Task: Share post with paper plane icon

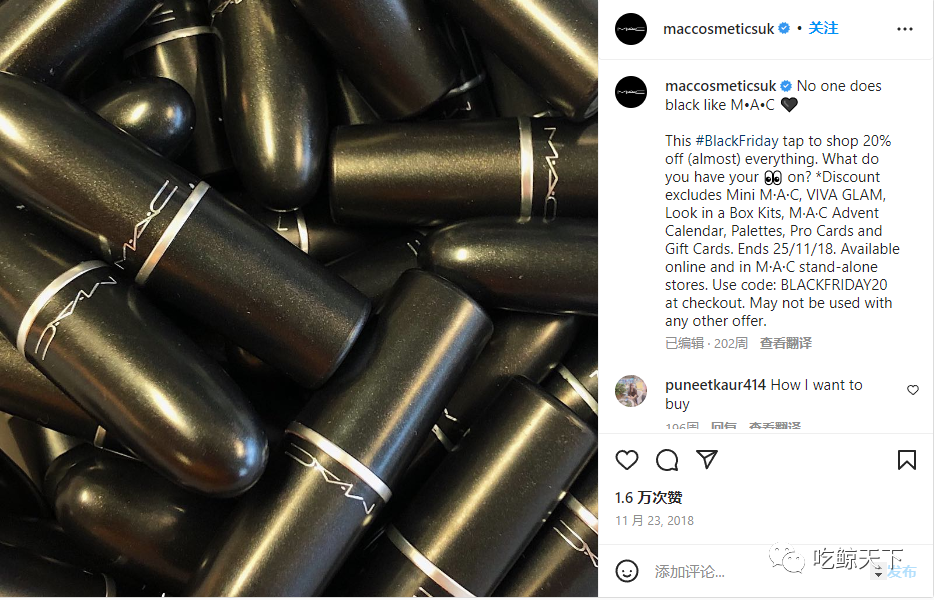Action: click(706, 459)
